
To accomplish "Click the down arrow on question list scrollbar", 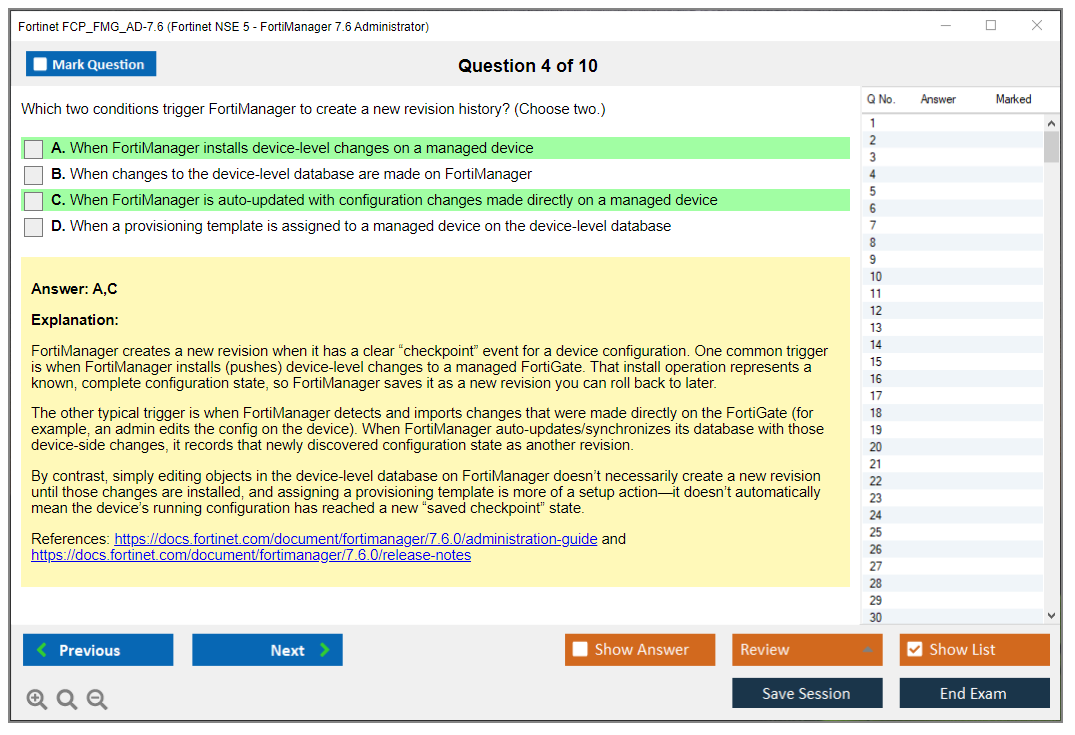I will tap(1052, 615).
